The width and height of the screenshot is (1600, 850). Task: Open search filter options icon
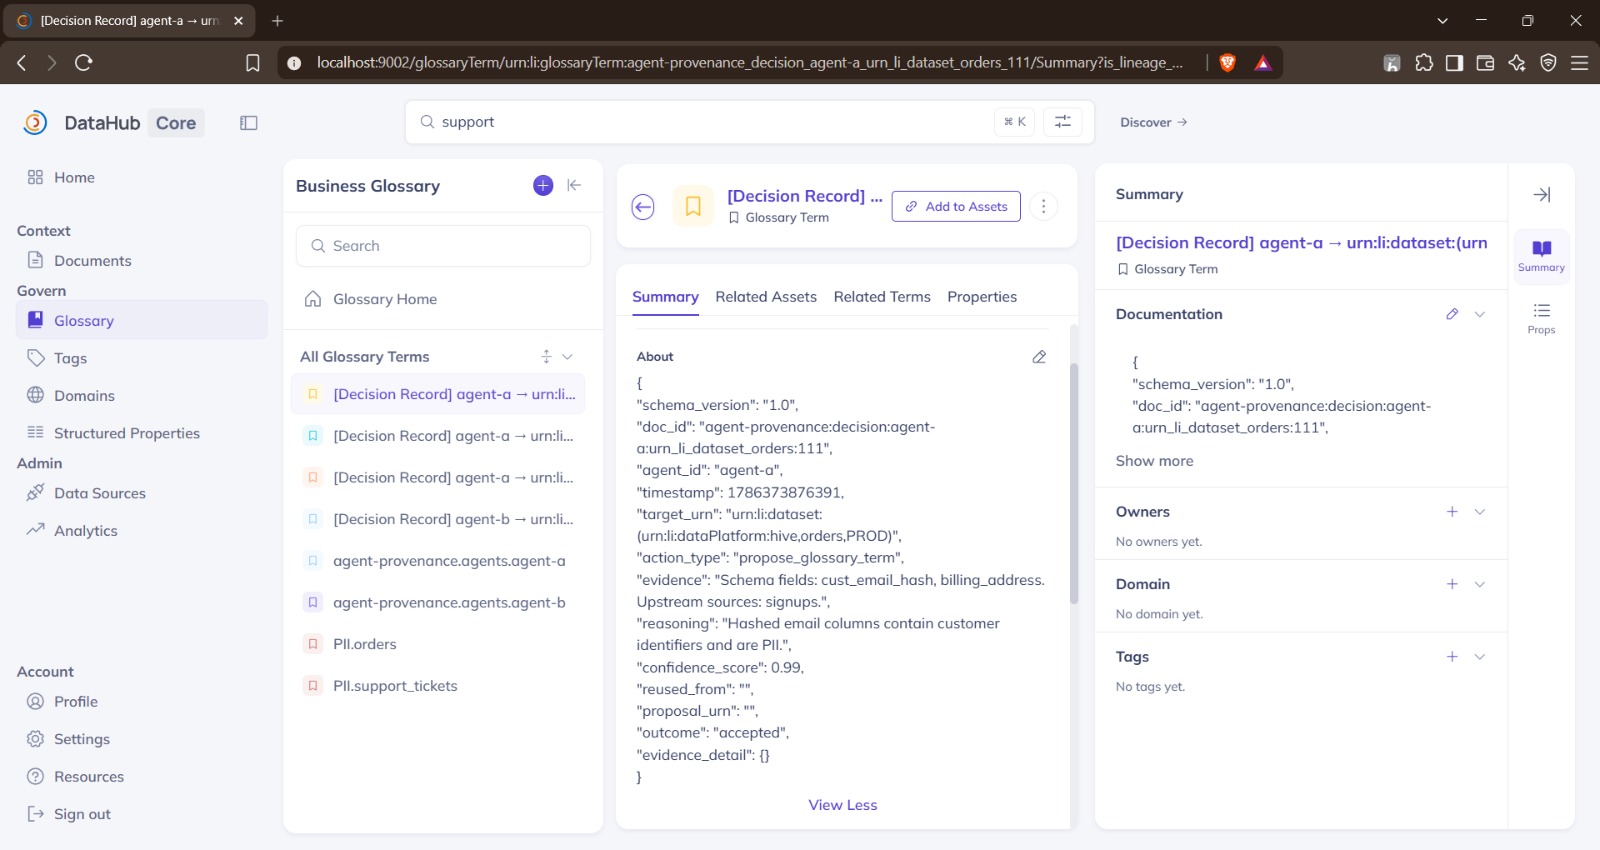(1063, 122)
